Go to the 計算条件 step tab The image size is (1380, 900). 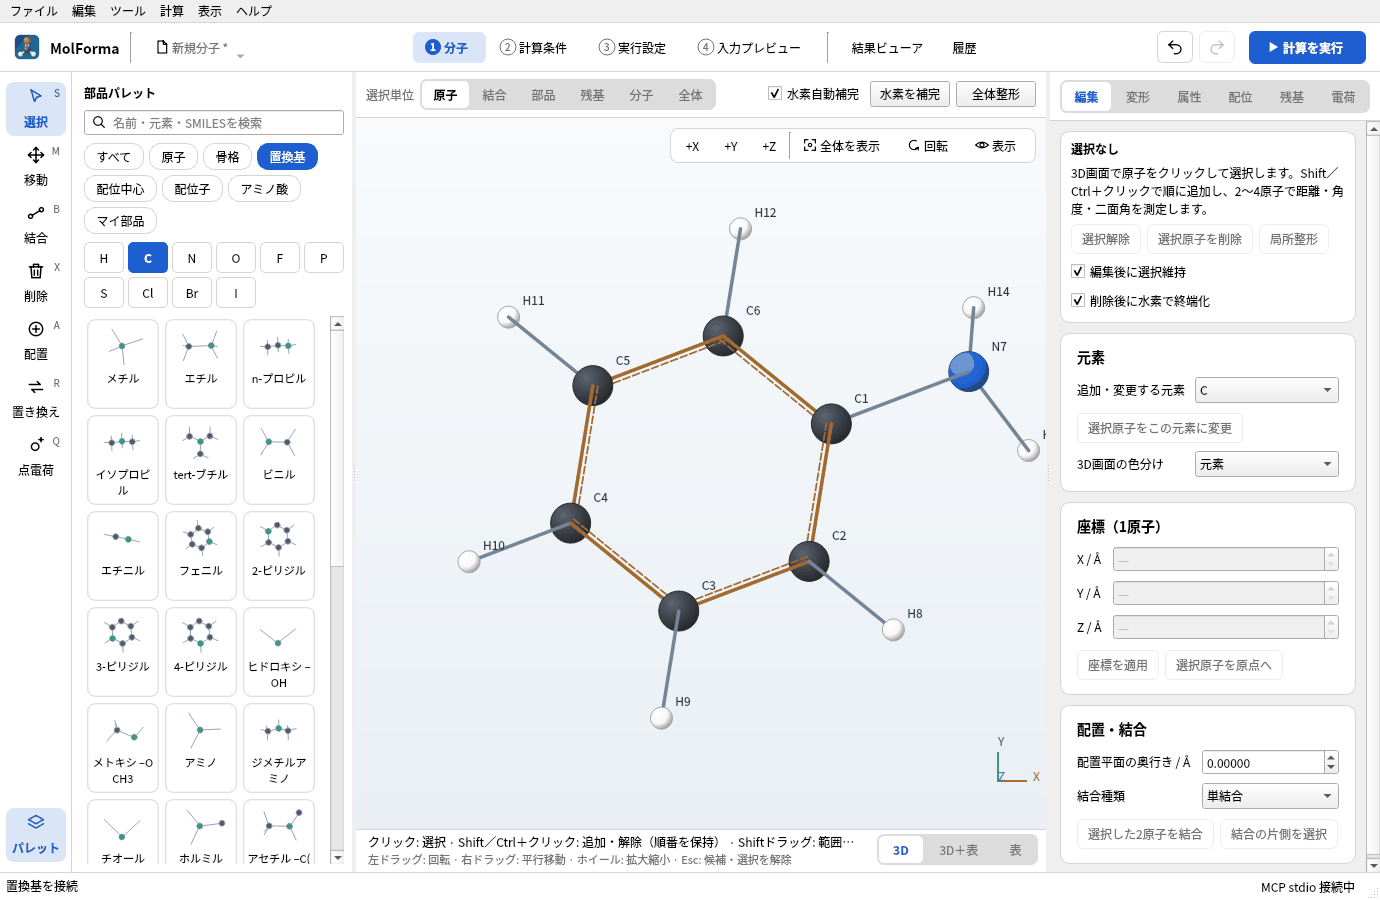[x=534, y=48]
